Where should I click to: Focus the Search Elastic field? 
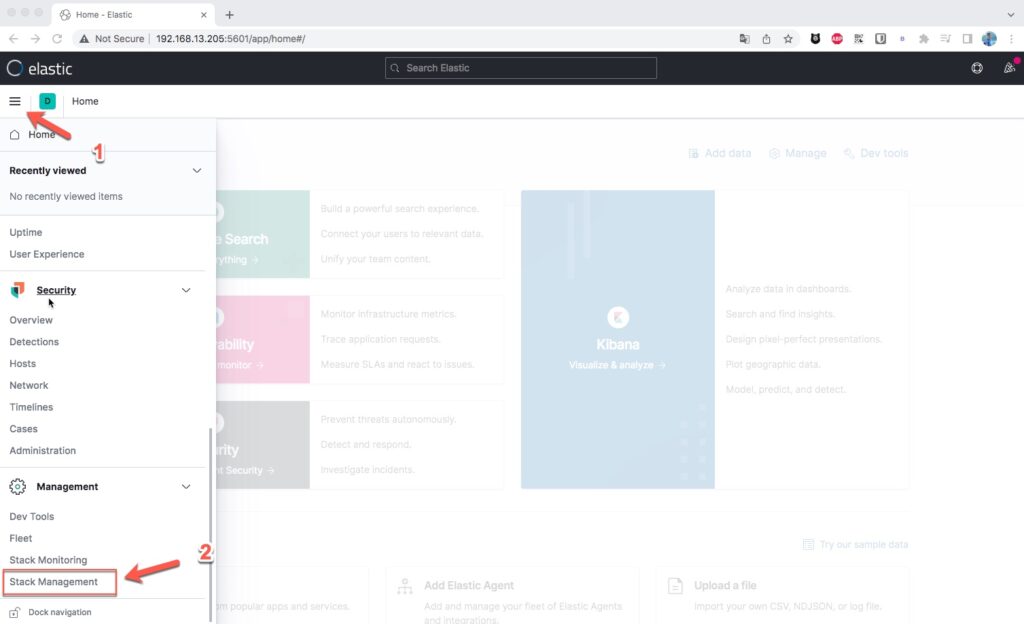pyautogui.click(x=520, y=68)
